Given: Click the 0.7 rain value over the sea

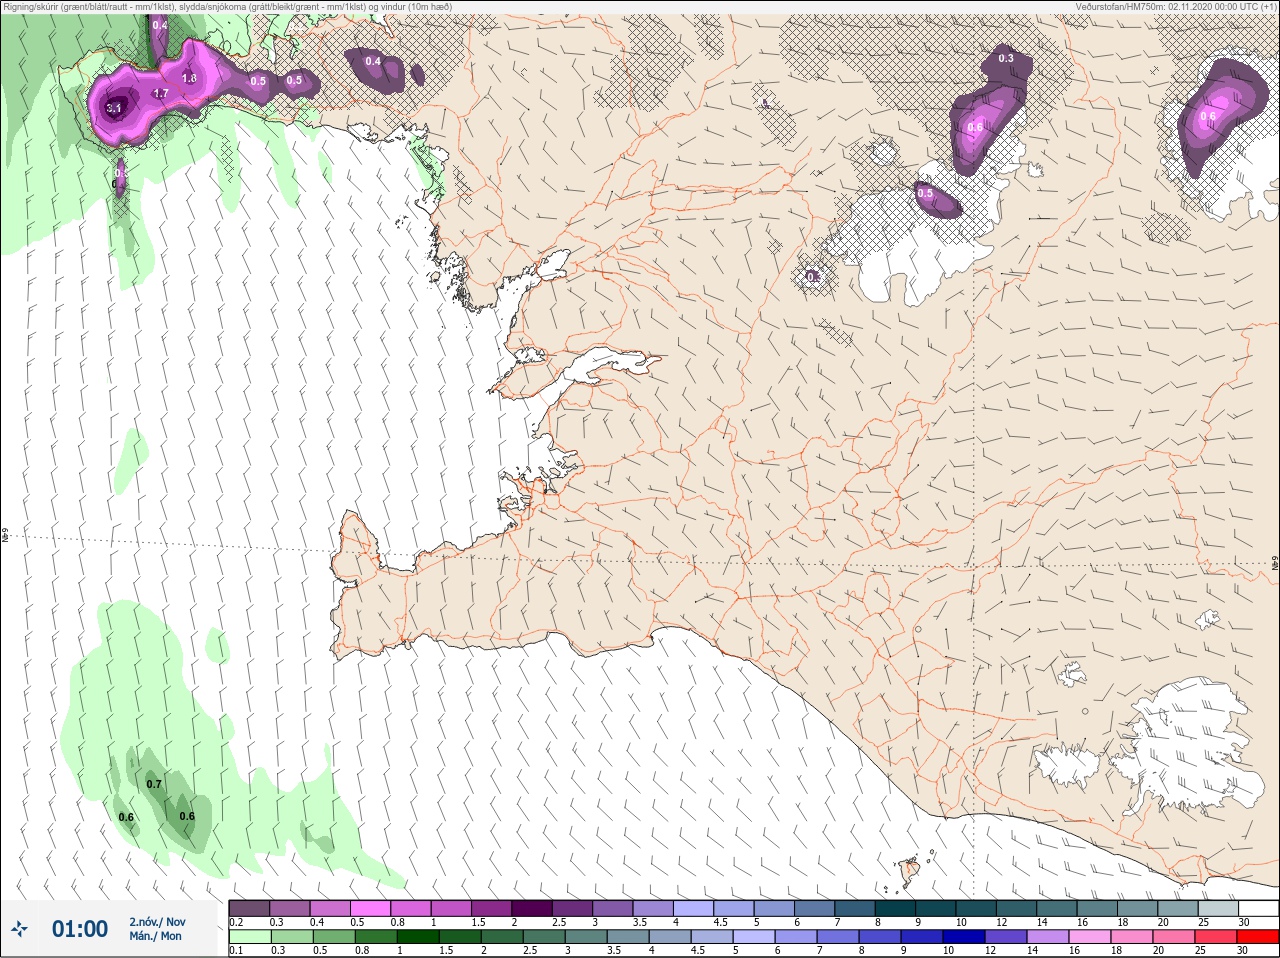Looking at the screenshot, I should tap(154, 784).
